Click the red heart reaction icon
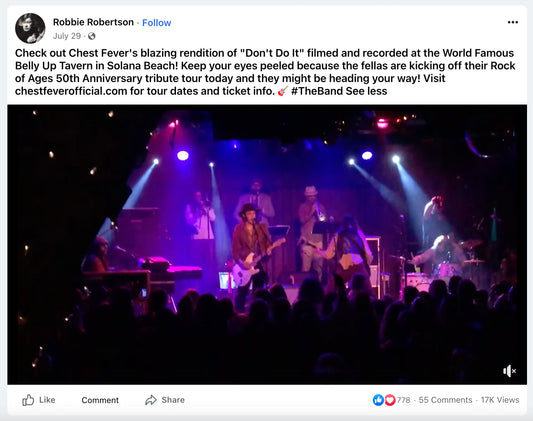533x421 pixels. point(390,400)
